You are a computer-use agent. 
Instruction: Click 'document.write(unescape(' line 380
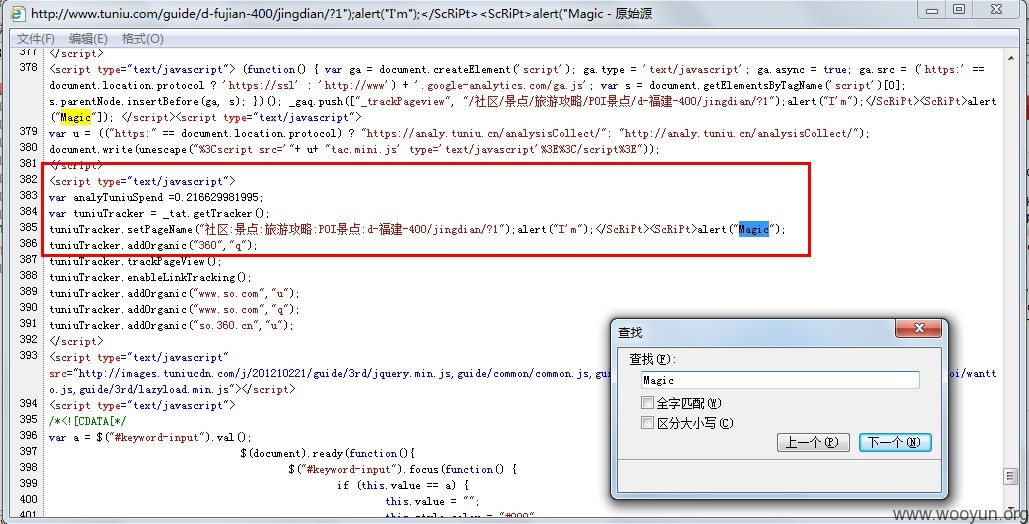pyautogui.click(x=354, y=149)
